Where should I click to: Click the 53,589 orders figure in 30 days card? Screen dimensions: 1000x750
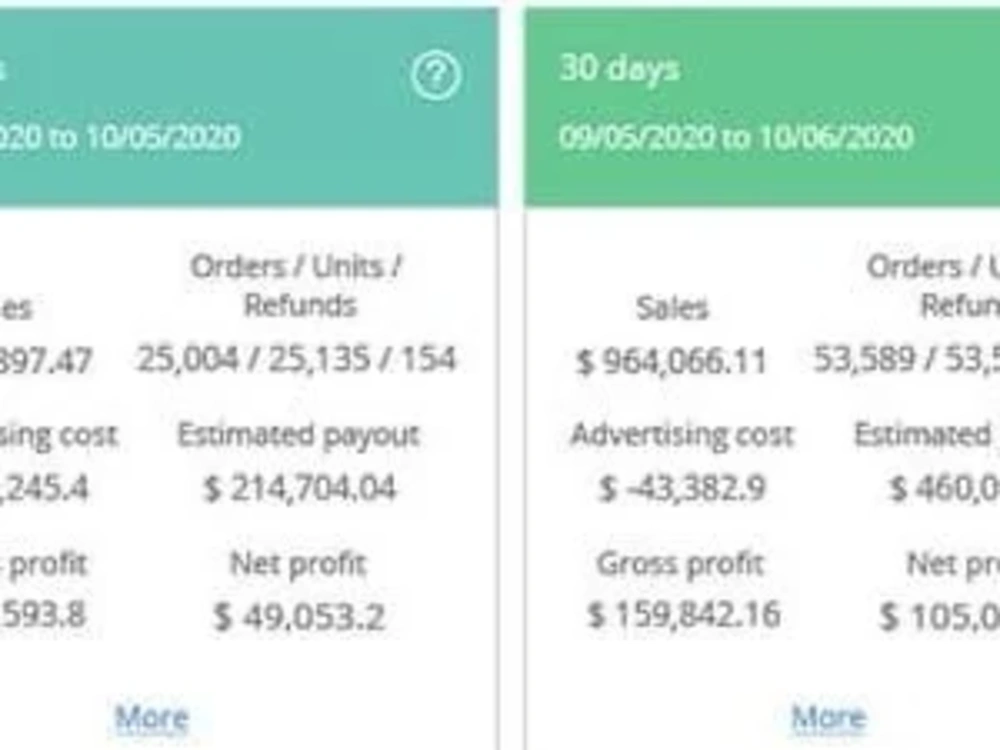[x=864, y=360]
